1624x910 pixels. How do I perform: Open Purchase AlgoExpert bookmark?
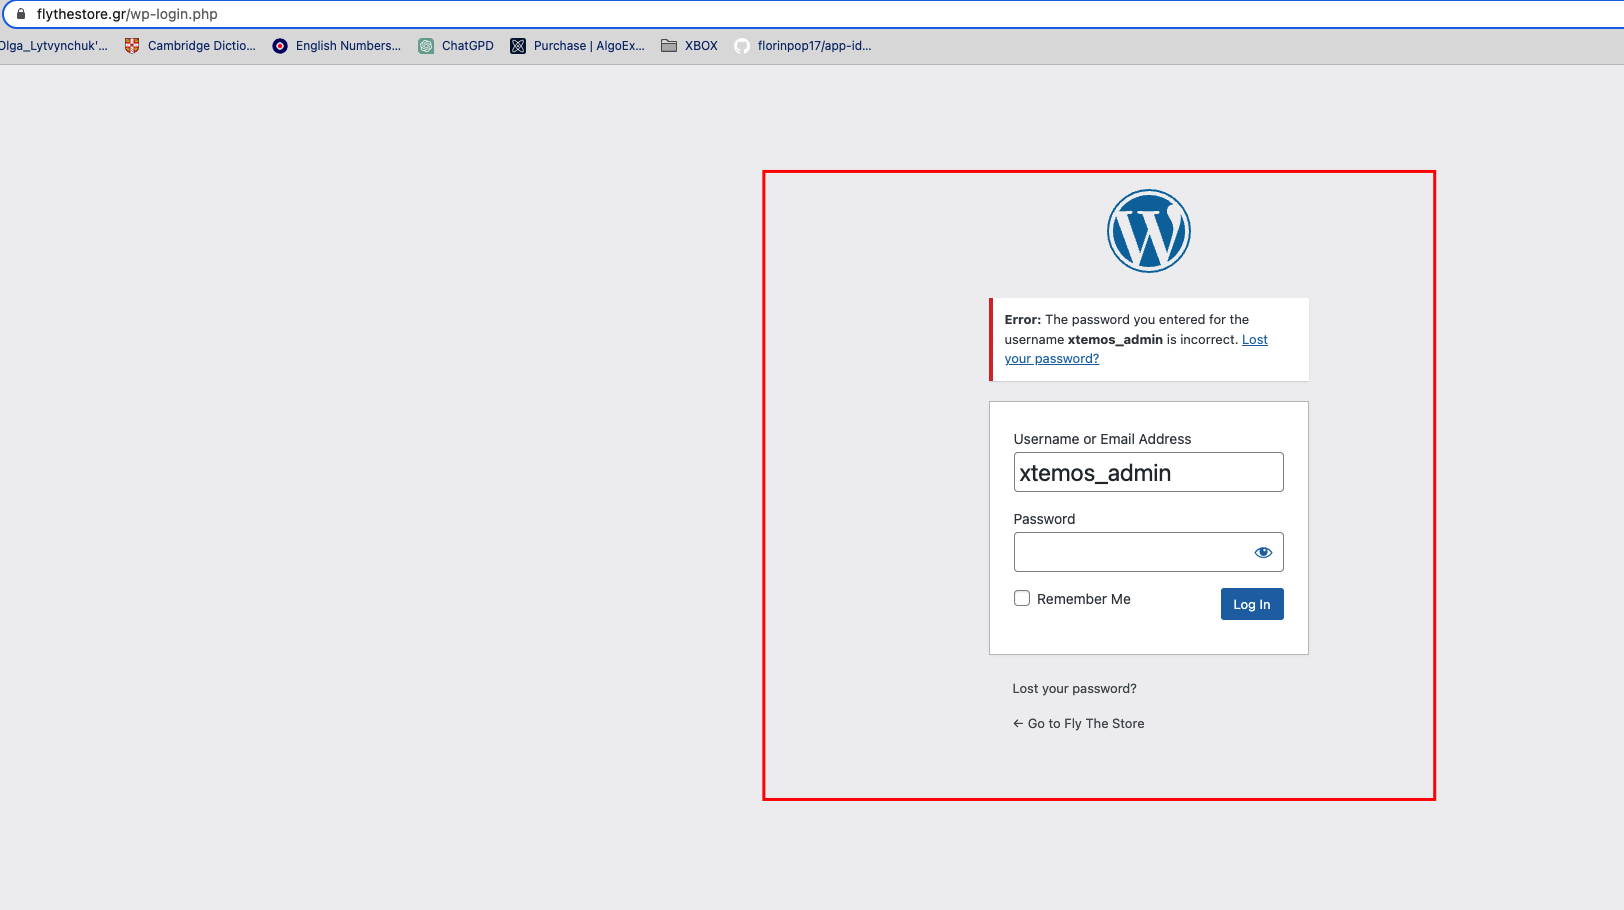[x=578, y=46]
